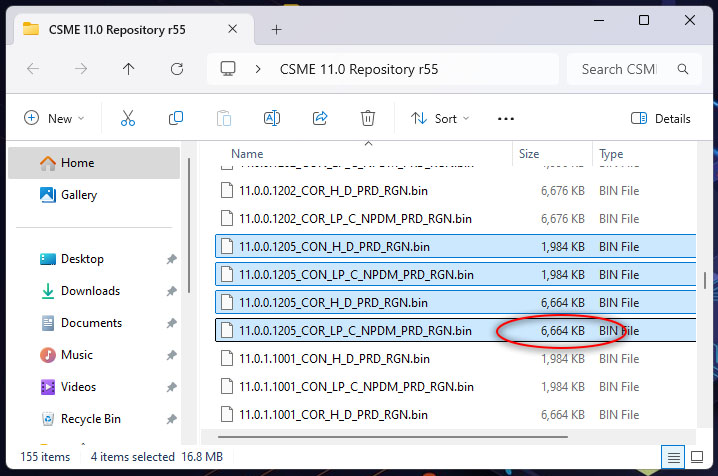Click the 4 items selected status text

coord(133,457)
